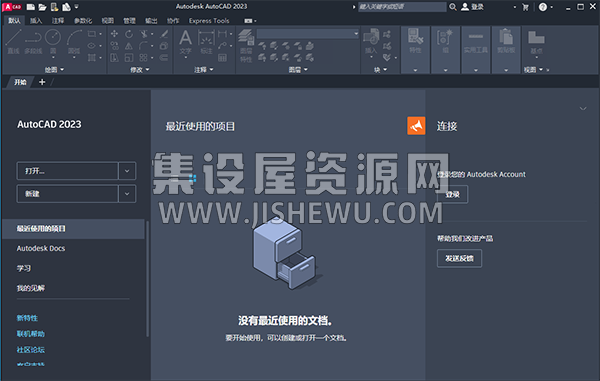Select the Text (文字) tool

[x=186, y=43]
